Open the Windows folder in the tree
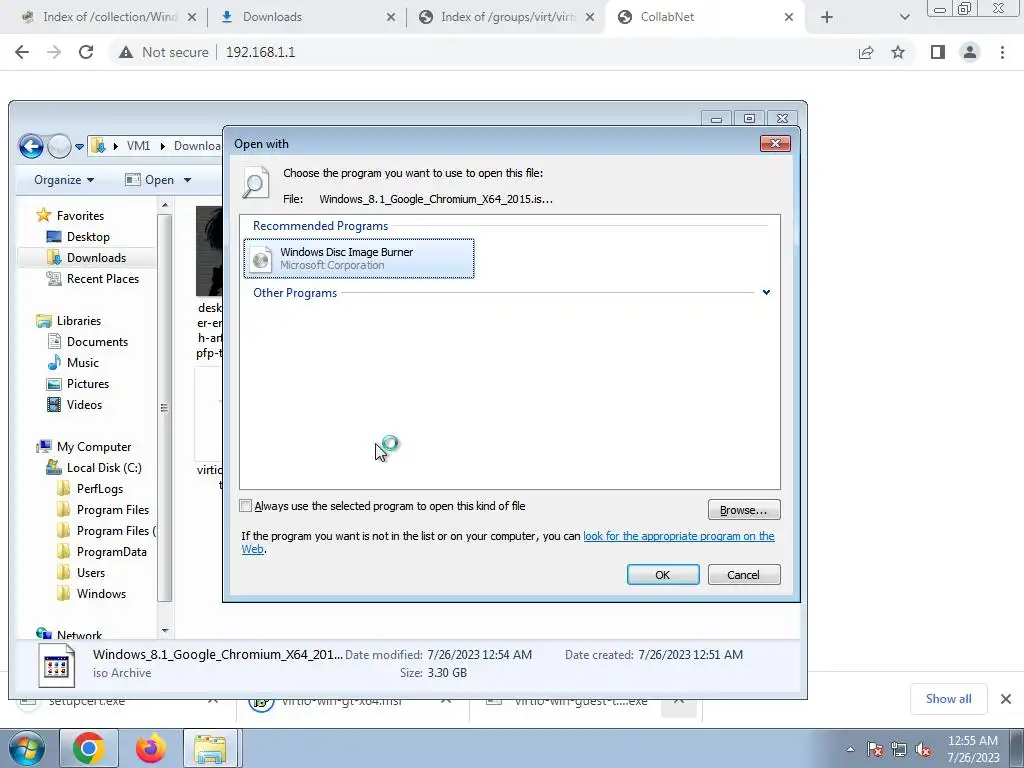 tap(101, 594)
